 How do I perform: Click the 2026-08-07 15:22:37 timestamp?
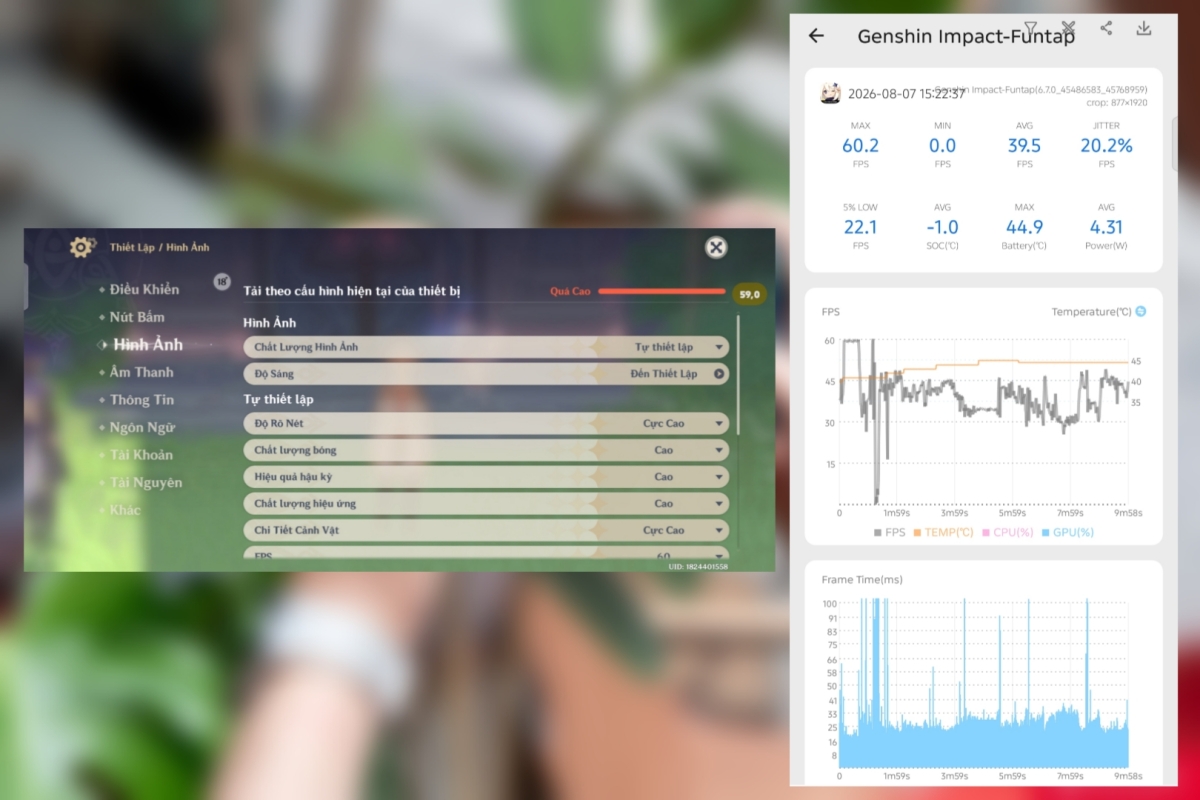(x=906, y=94)
